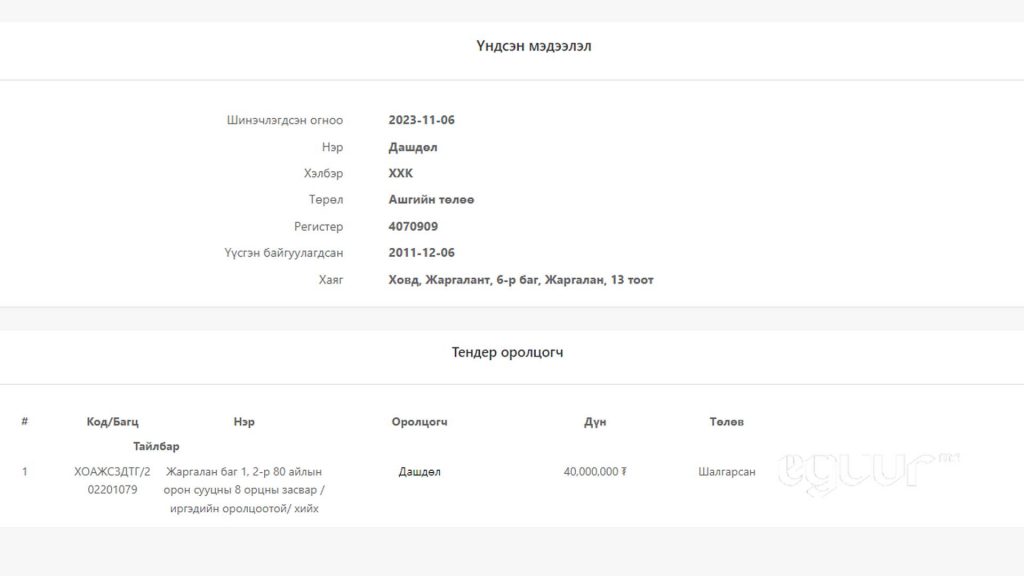The image size is (1024, 576).
Task: Select Дашдөл in the Оролцогч column
Action: point(419,472)
